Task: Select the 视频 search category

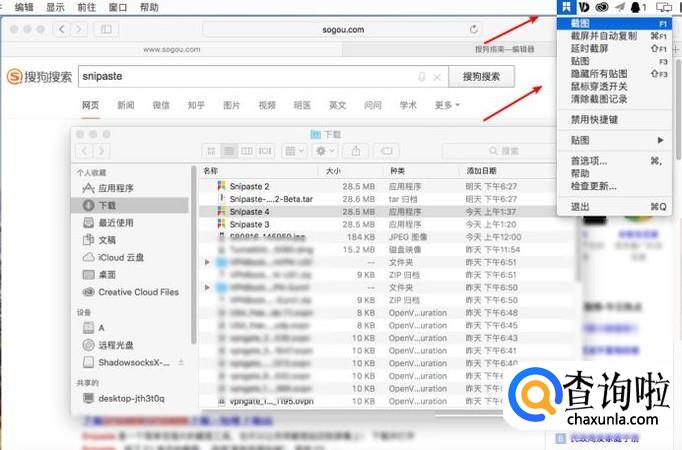Action: [x=267, y=105]
